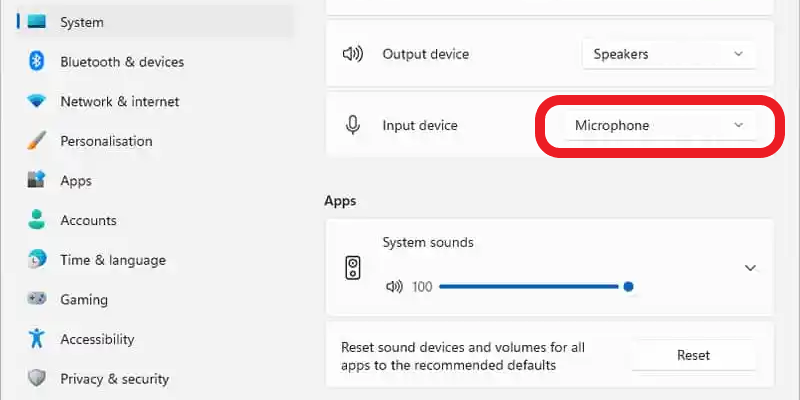Go to Accounts settings page

pyautogui.click(x=88, y=220)
